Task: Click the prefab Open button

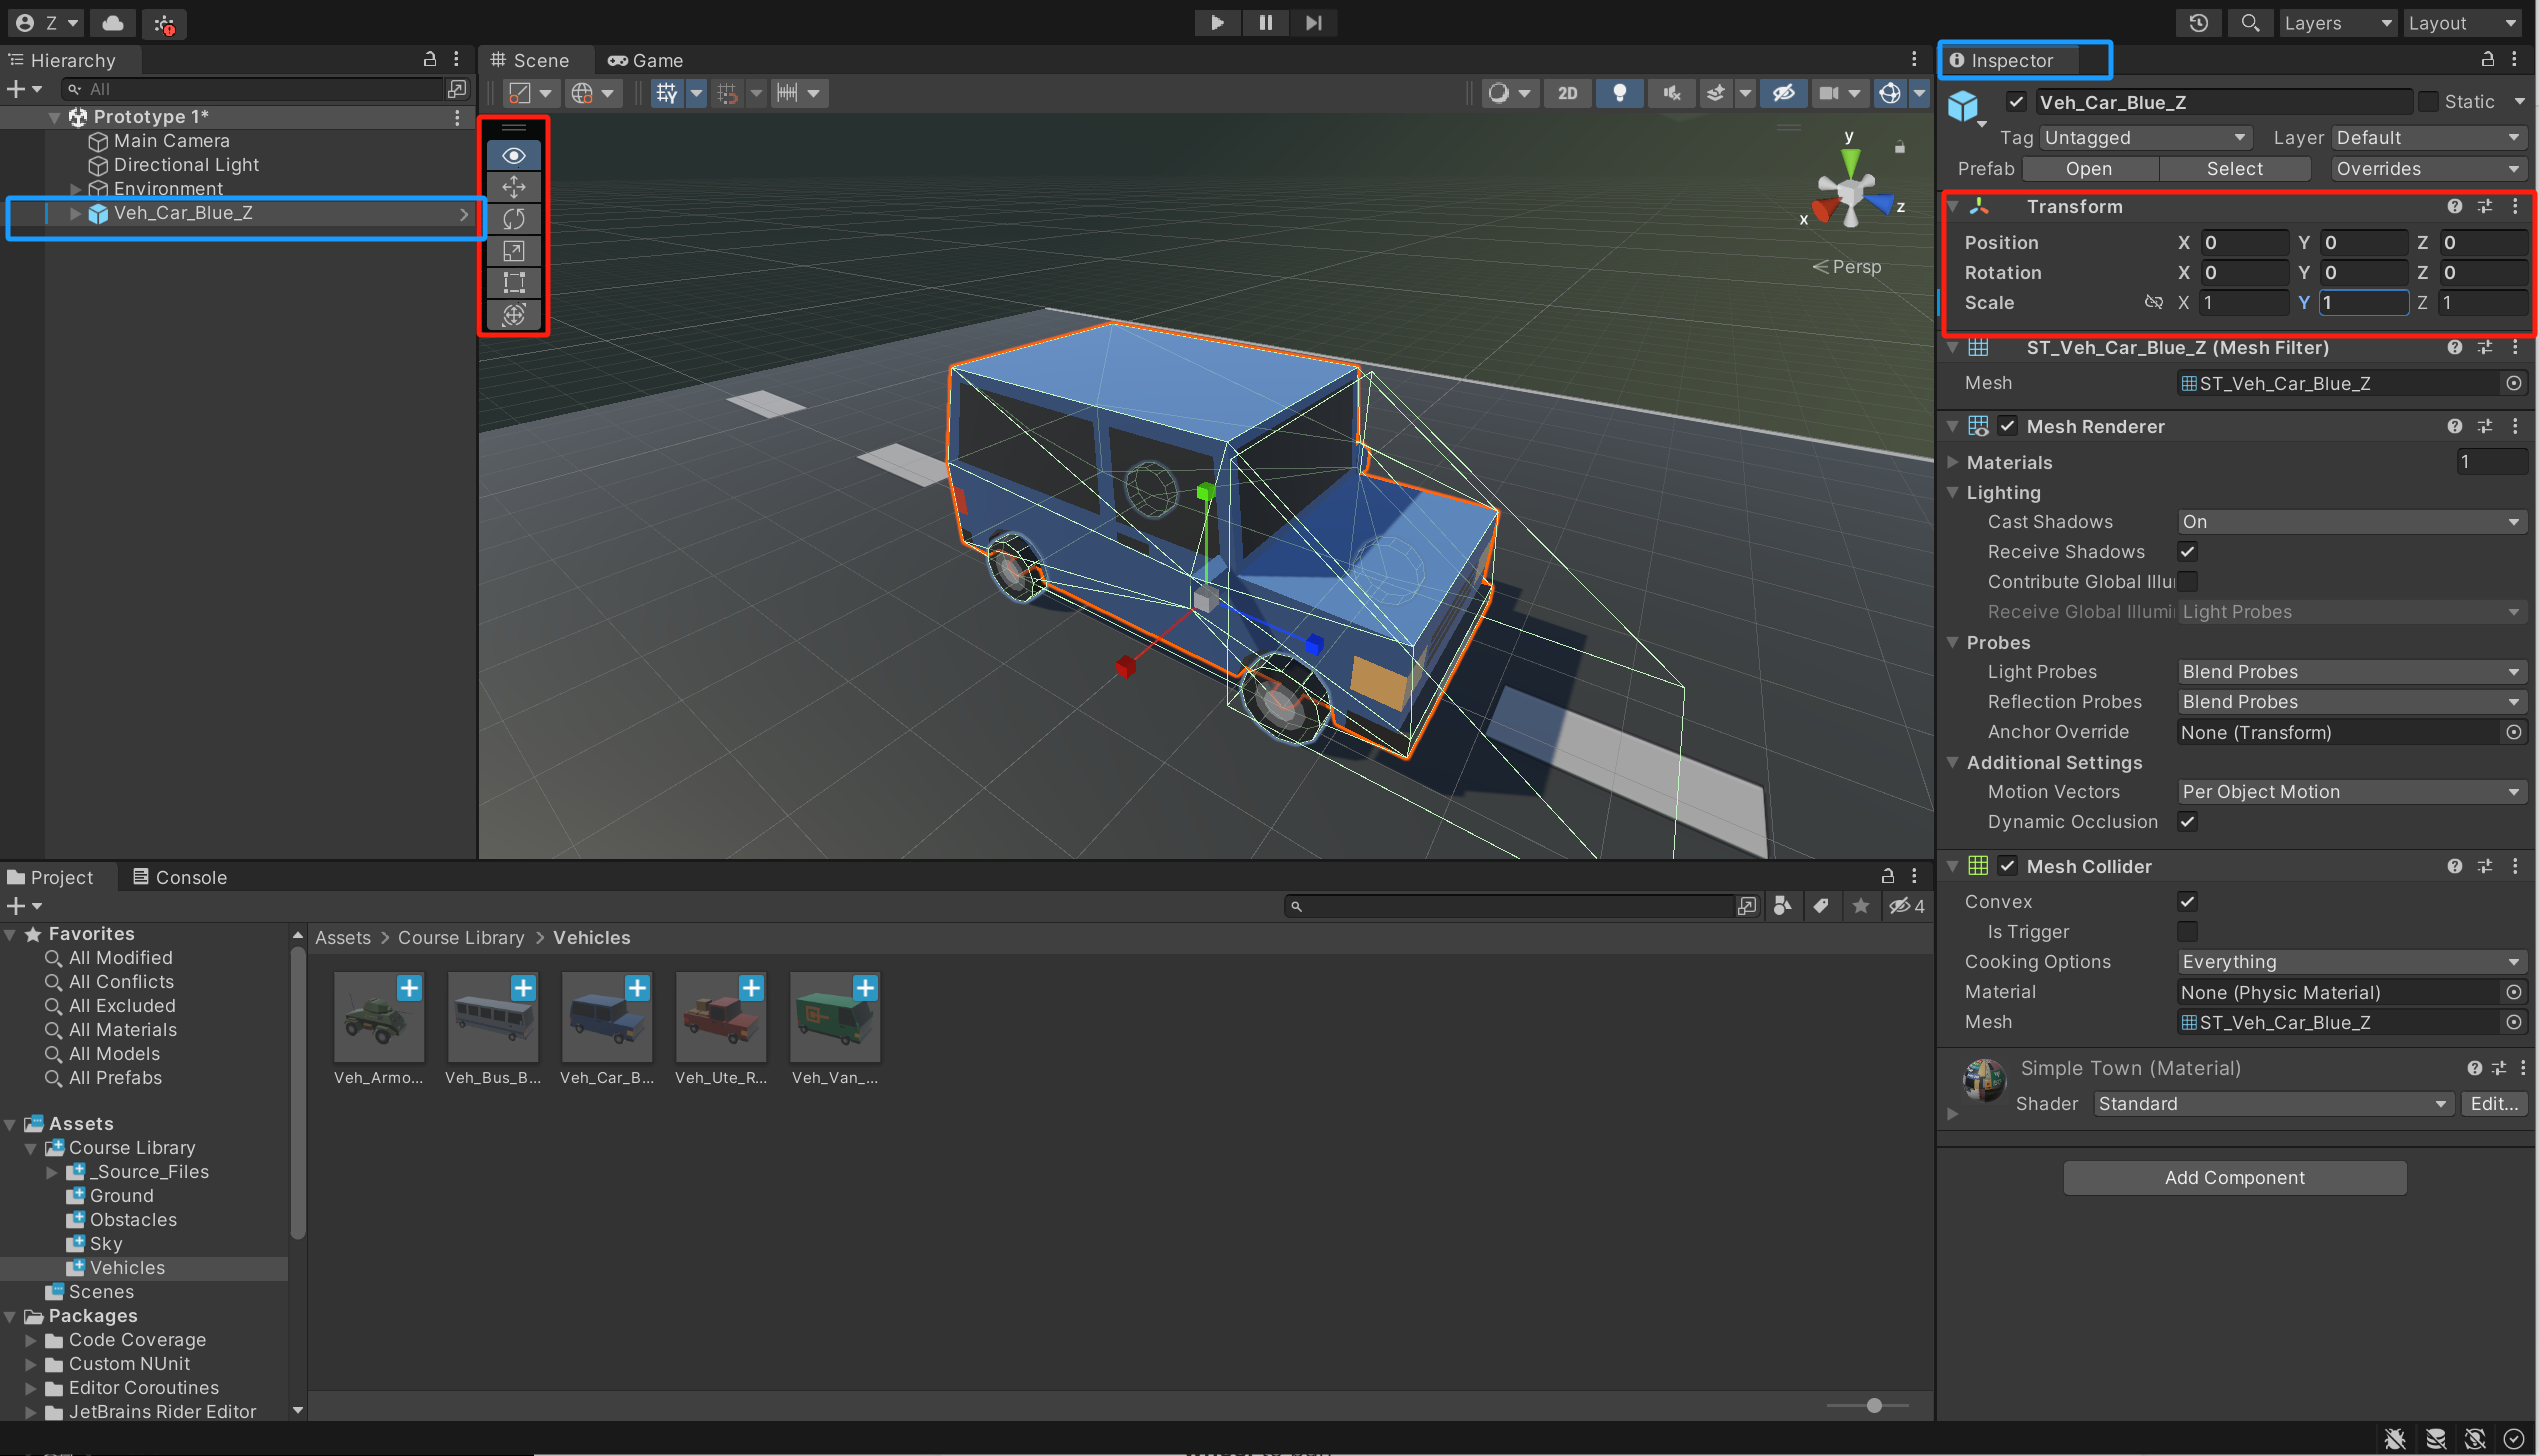Action: click(x=2088, y=169)
